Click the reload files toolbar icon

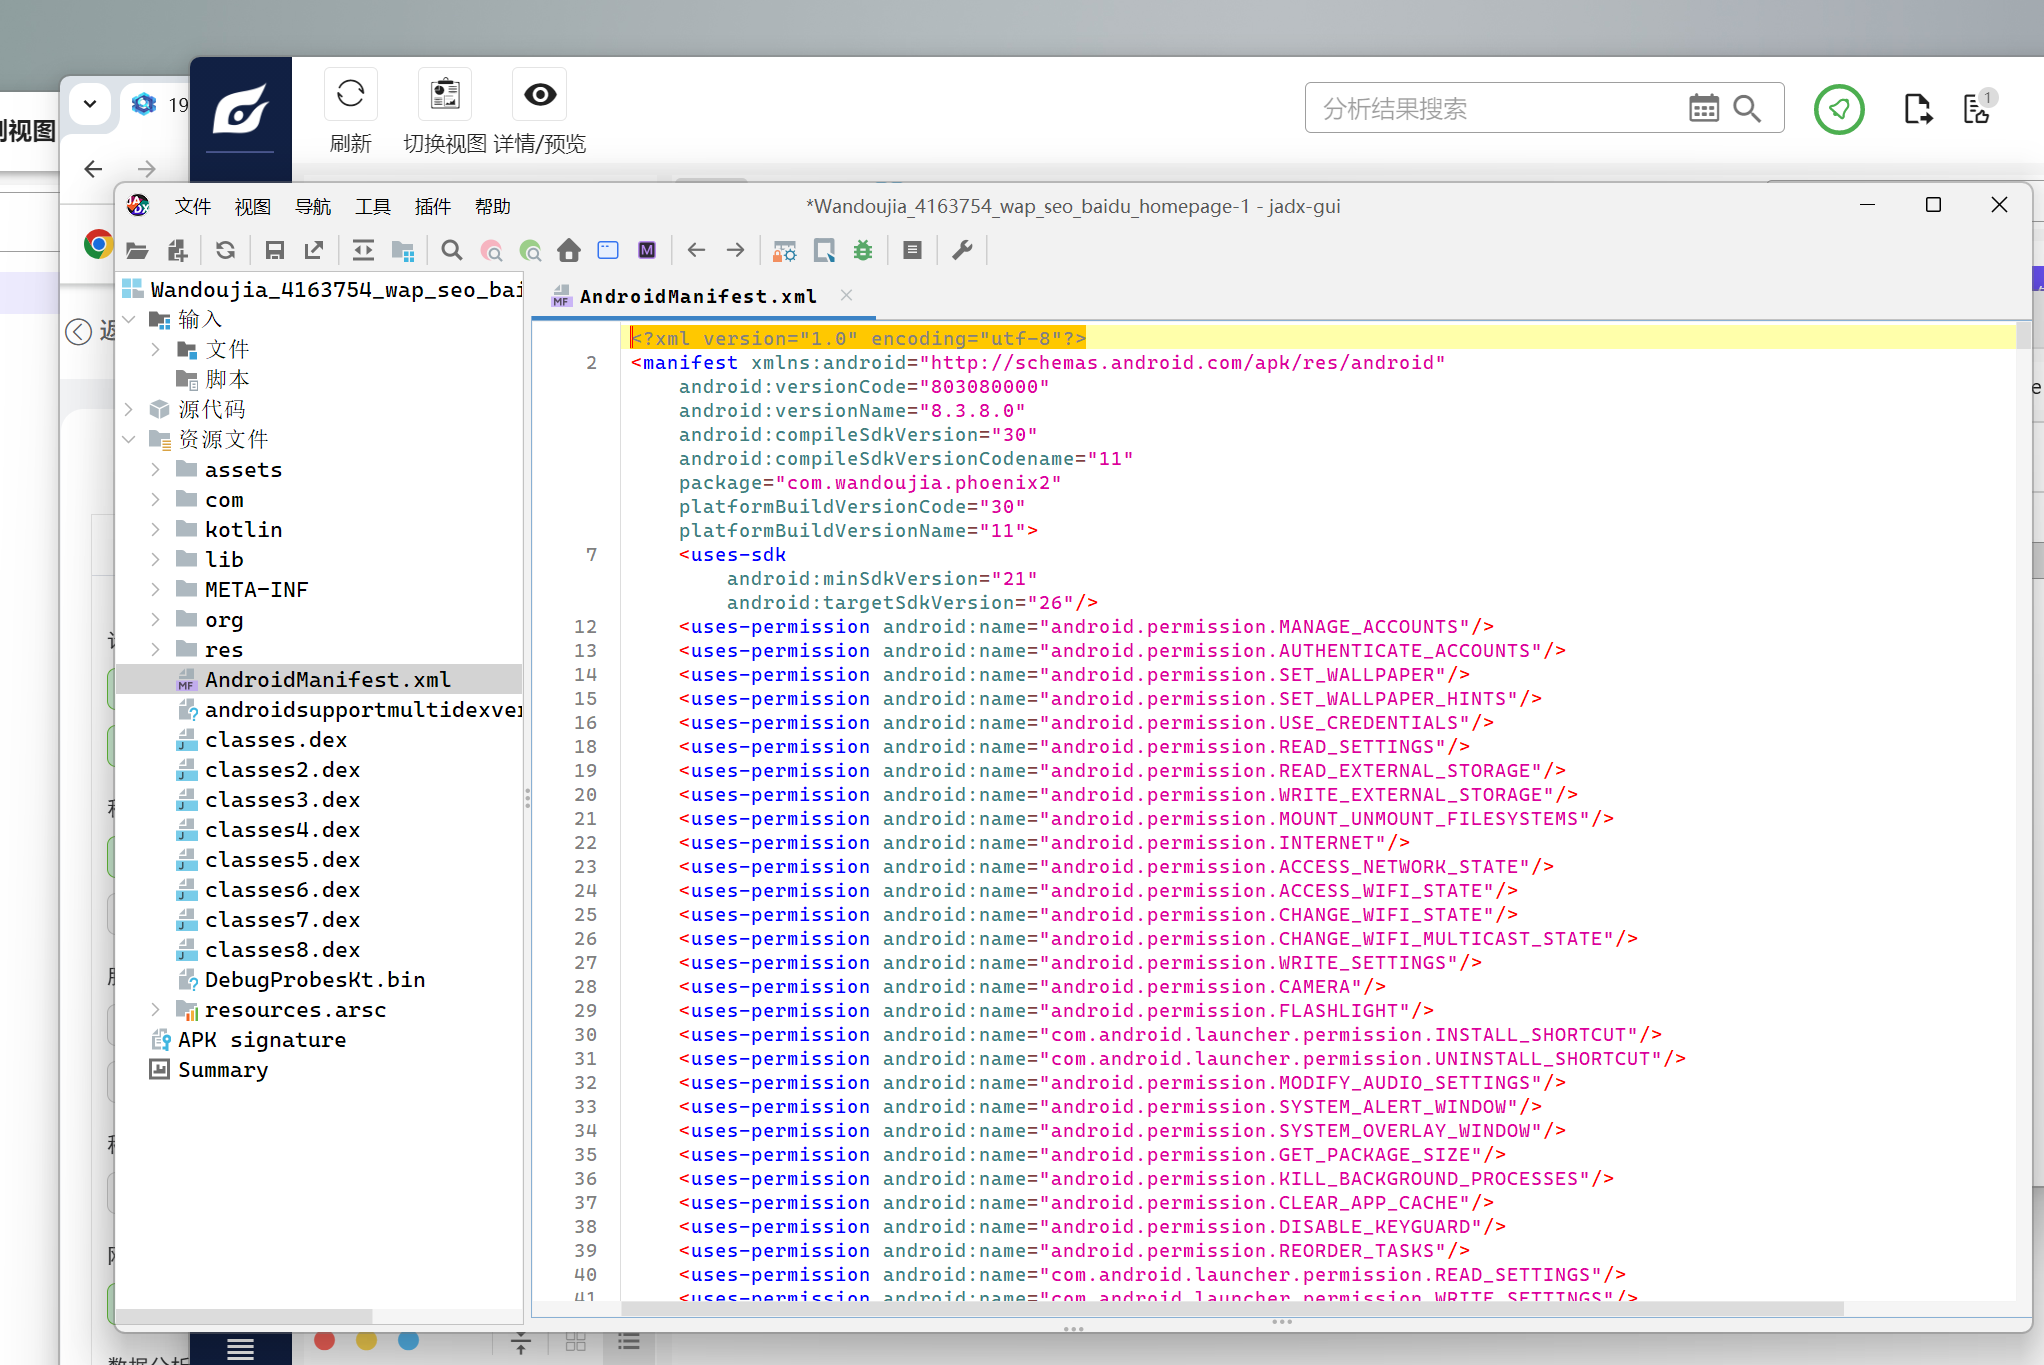click(226, 250)
